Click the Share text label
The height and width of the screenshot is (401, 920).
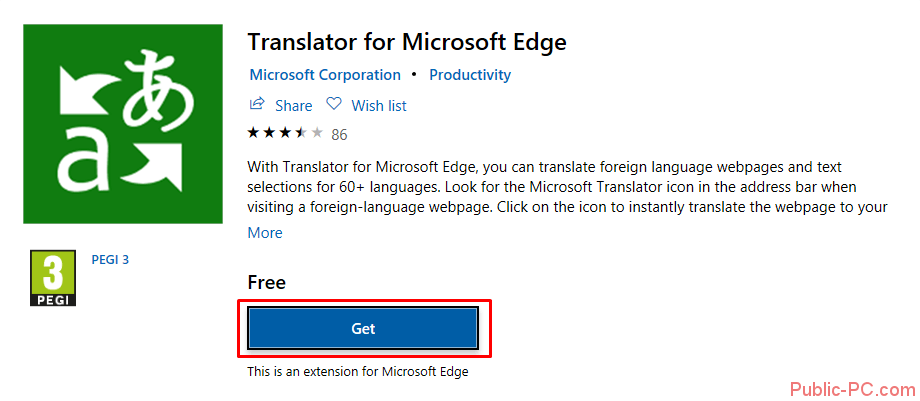[x=294, y=105]
